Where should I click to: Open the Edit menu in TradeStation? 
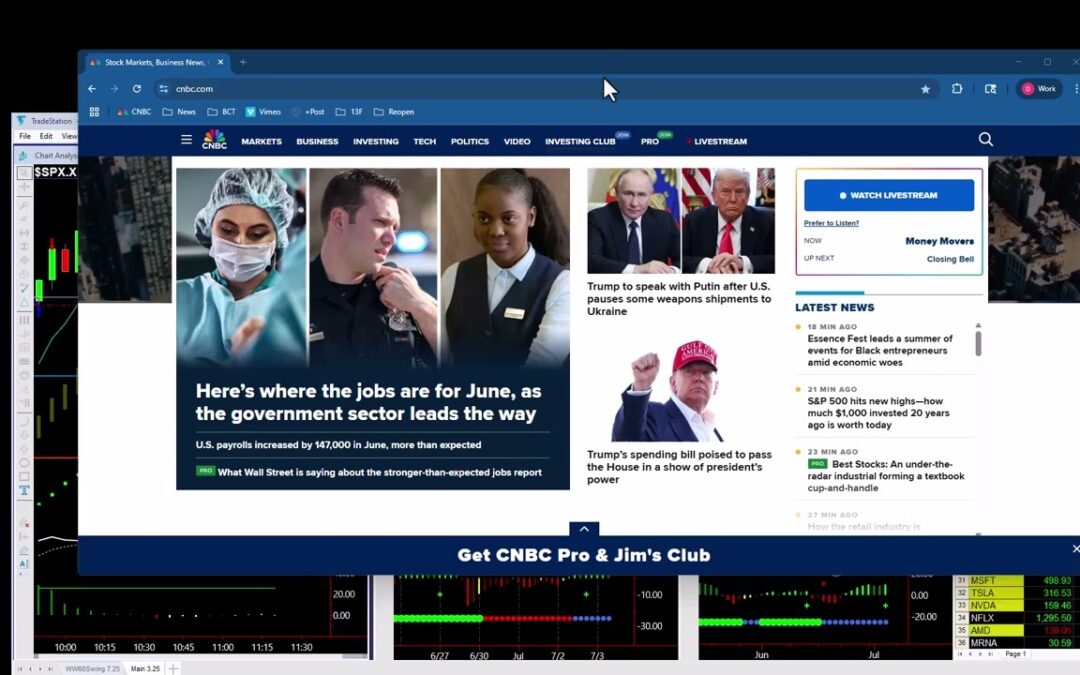click(46, 136)
